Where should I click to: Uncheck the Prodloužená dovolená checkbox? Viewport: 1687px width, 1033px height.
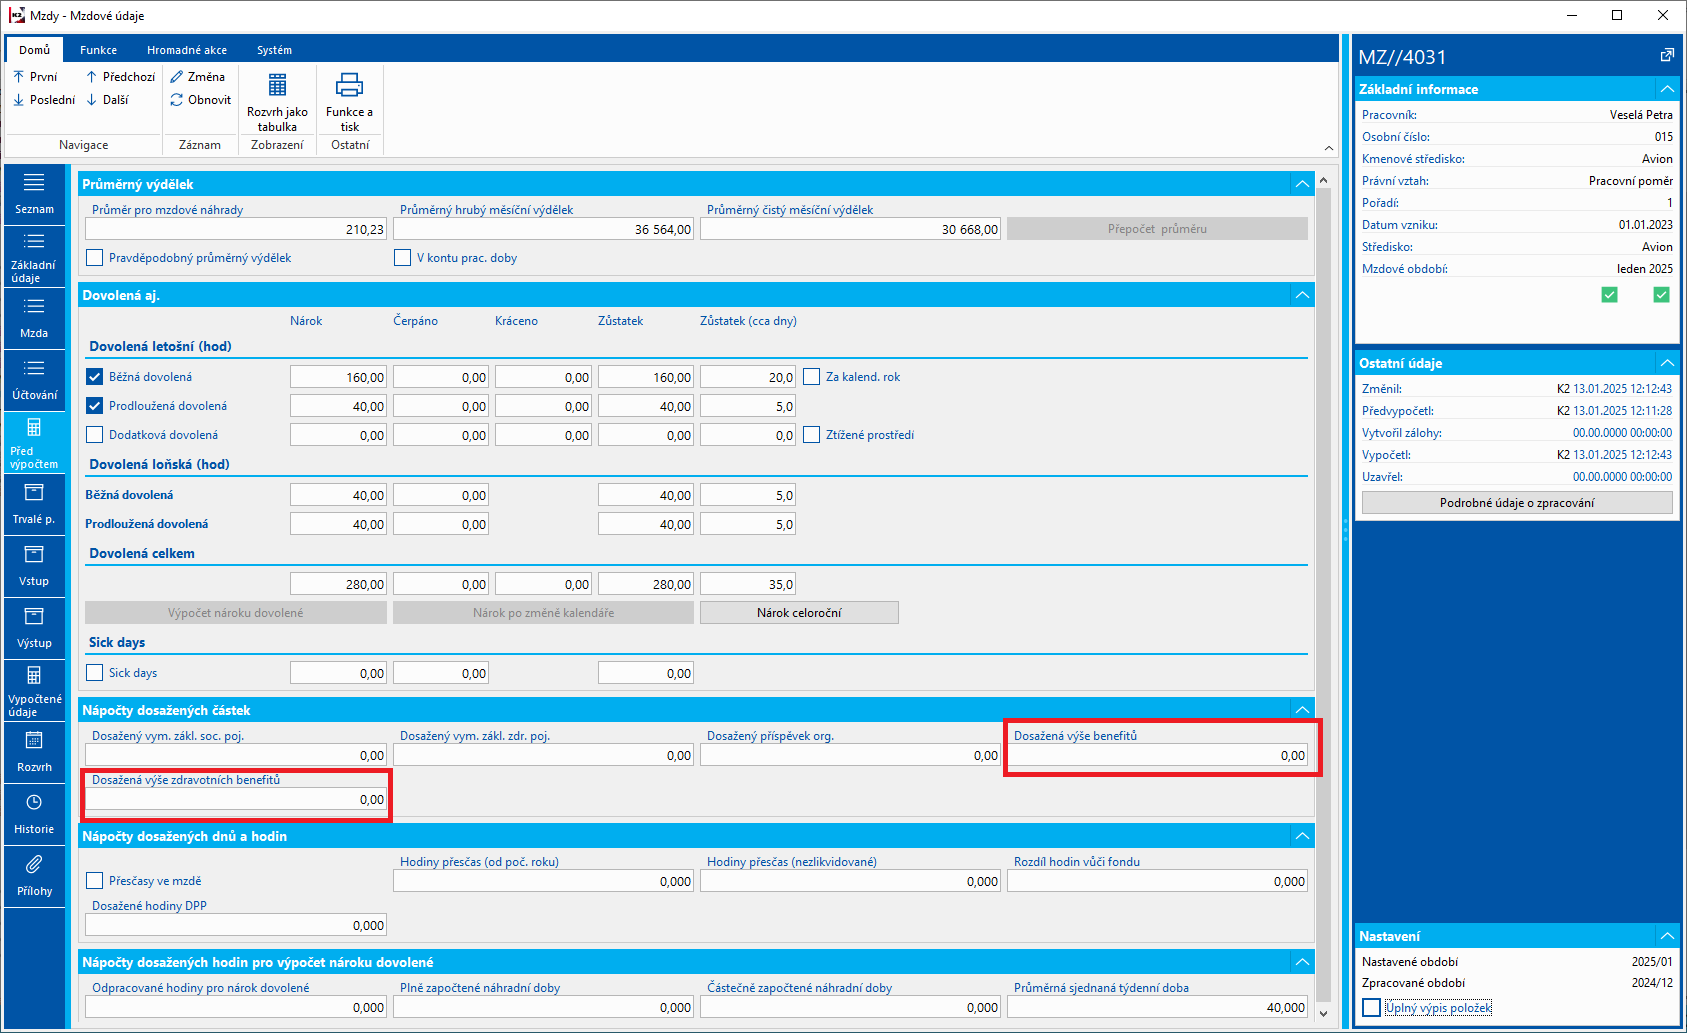pyautogui.click(x=95, y=406)
